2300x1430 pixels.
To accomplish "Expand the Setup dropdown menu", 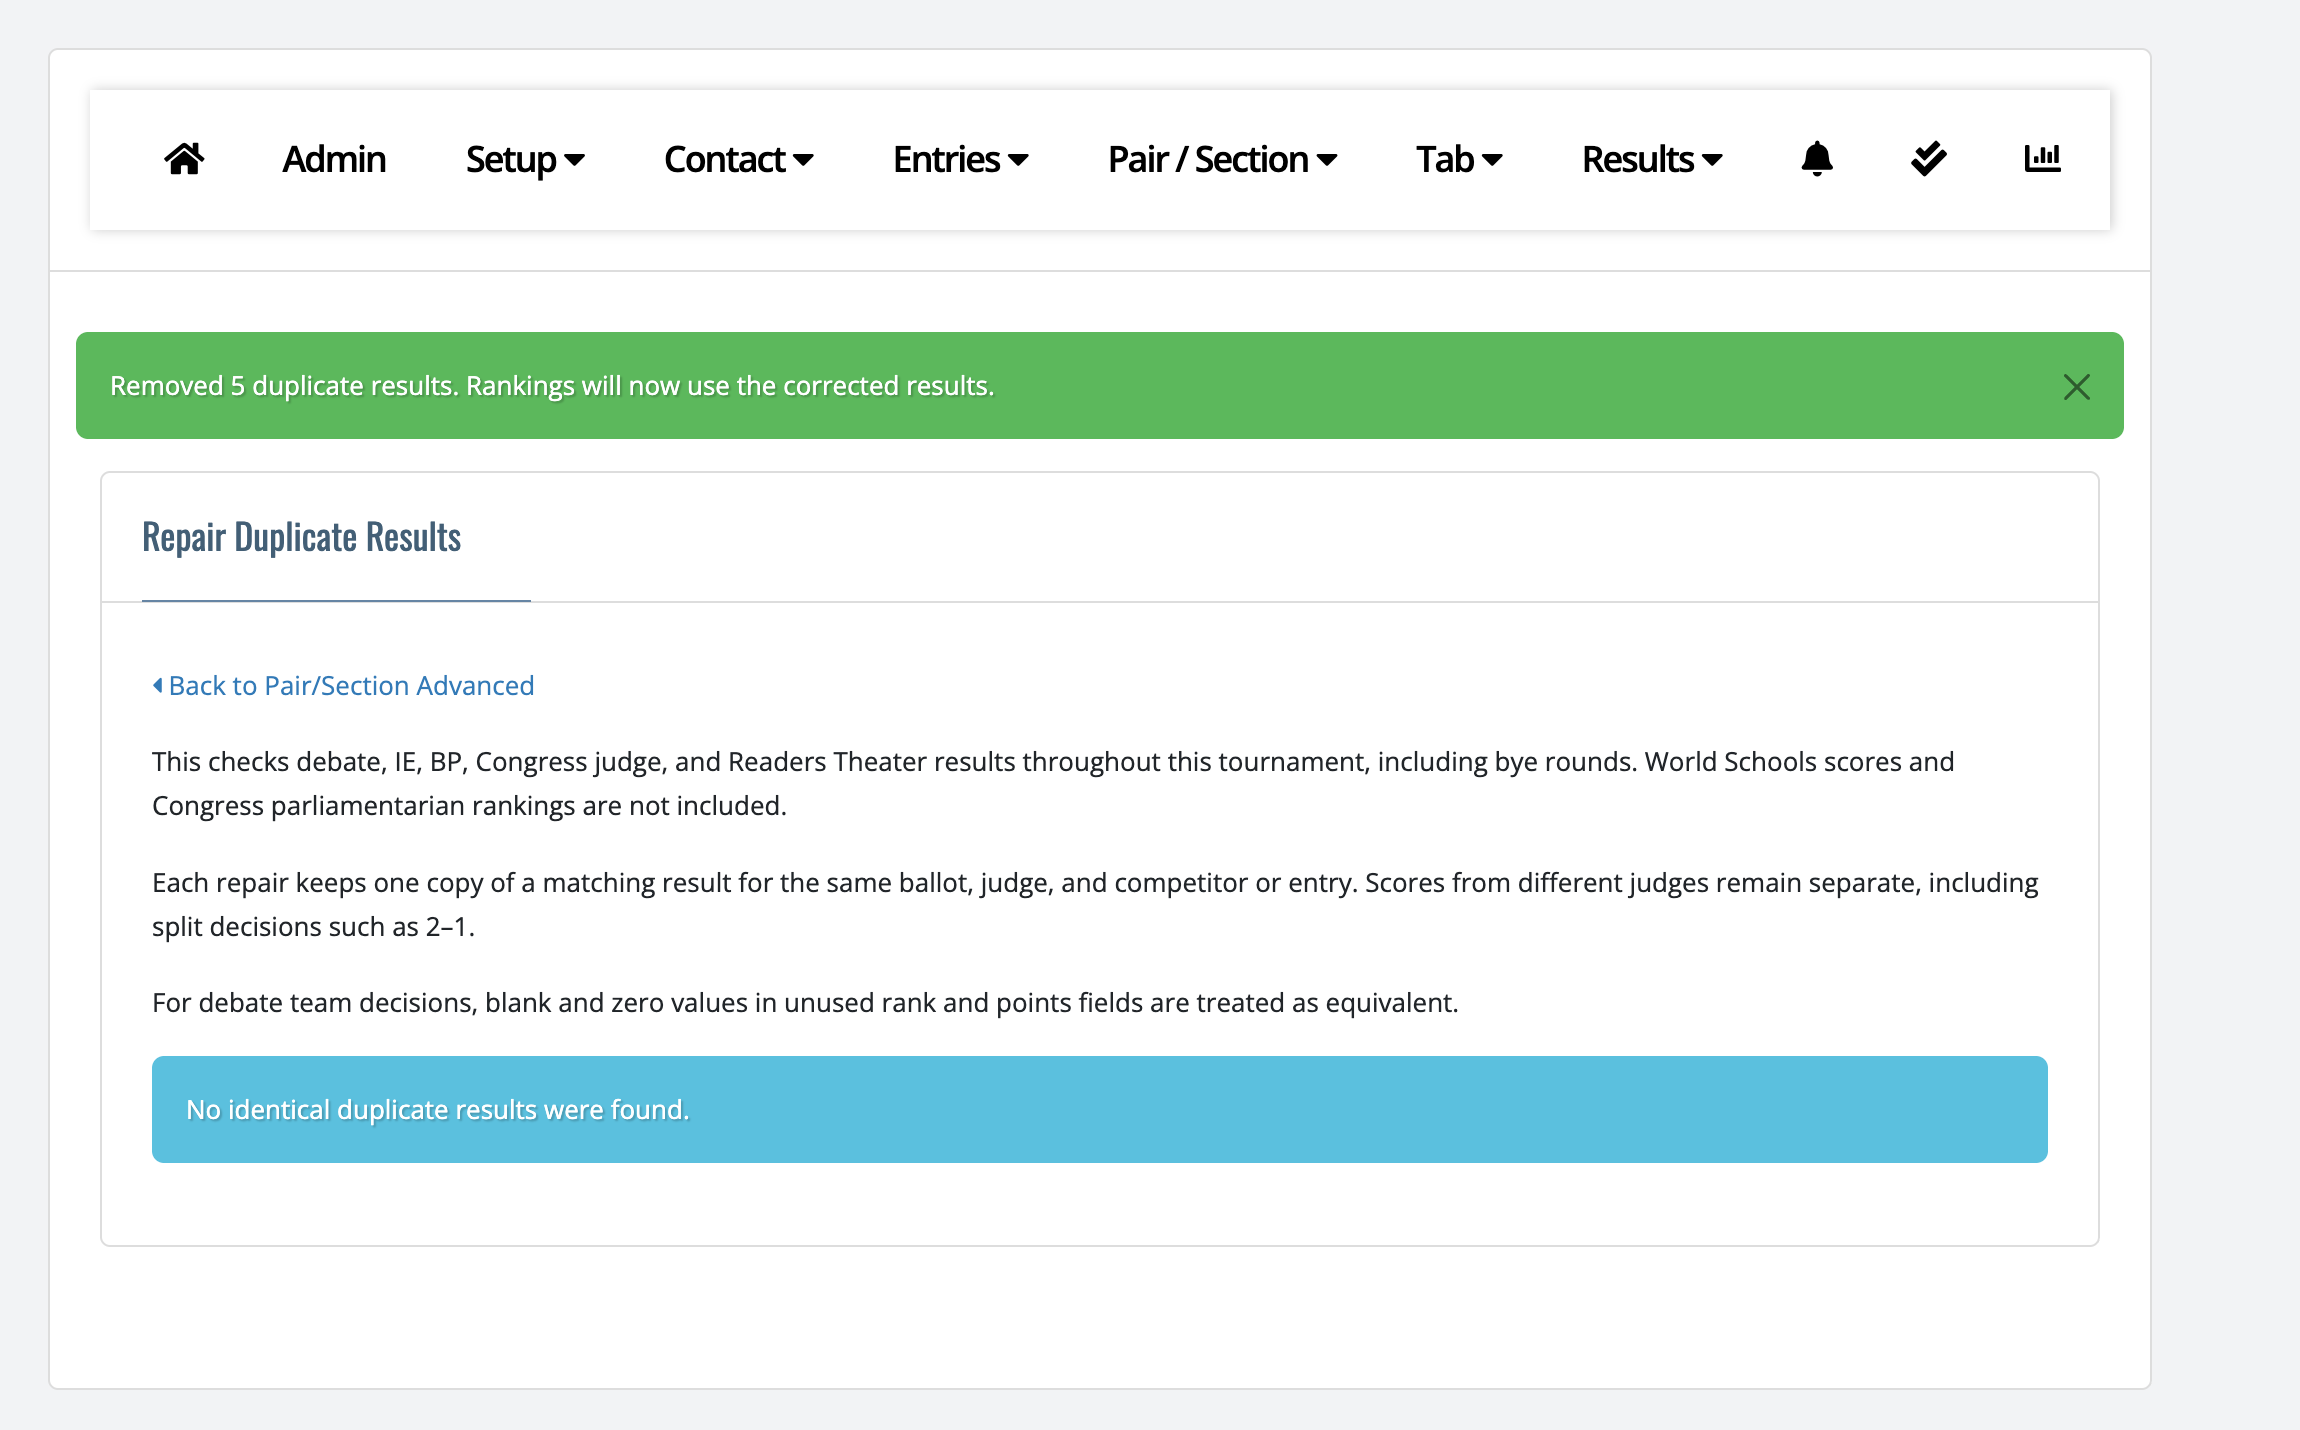I will [525, 159].
